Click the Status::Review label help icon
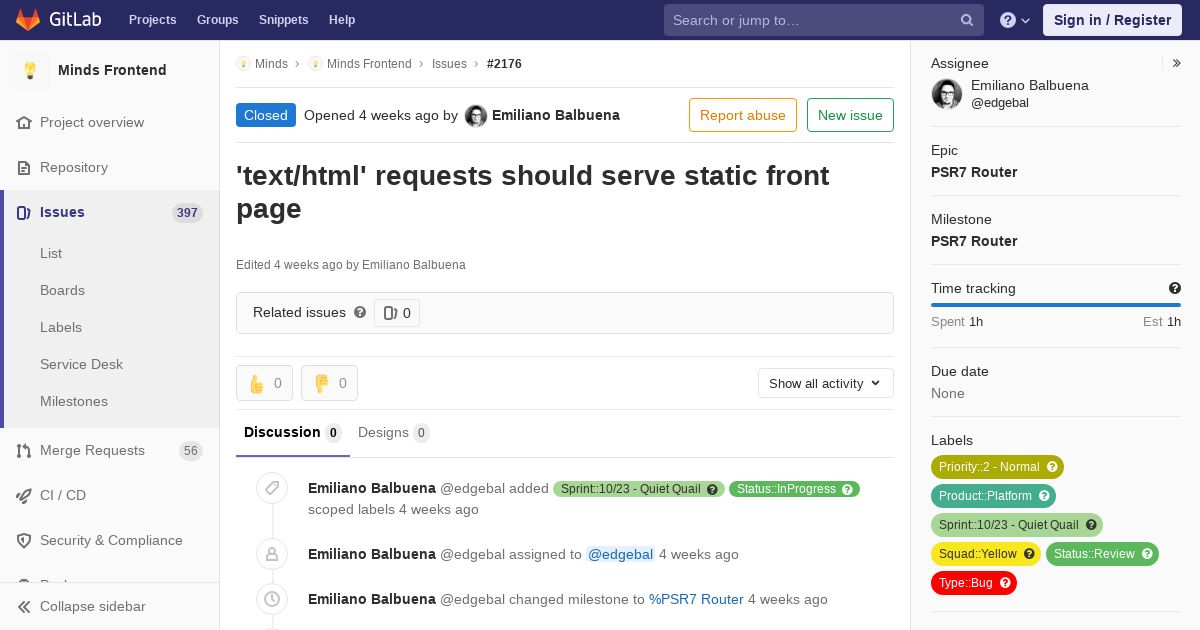 [1147, 554]
